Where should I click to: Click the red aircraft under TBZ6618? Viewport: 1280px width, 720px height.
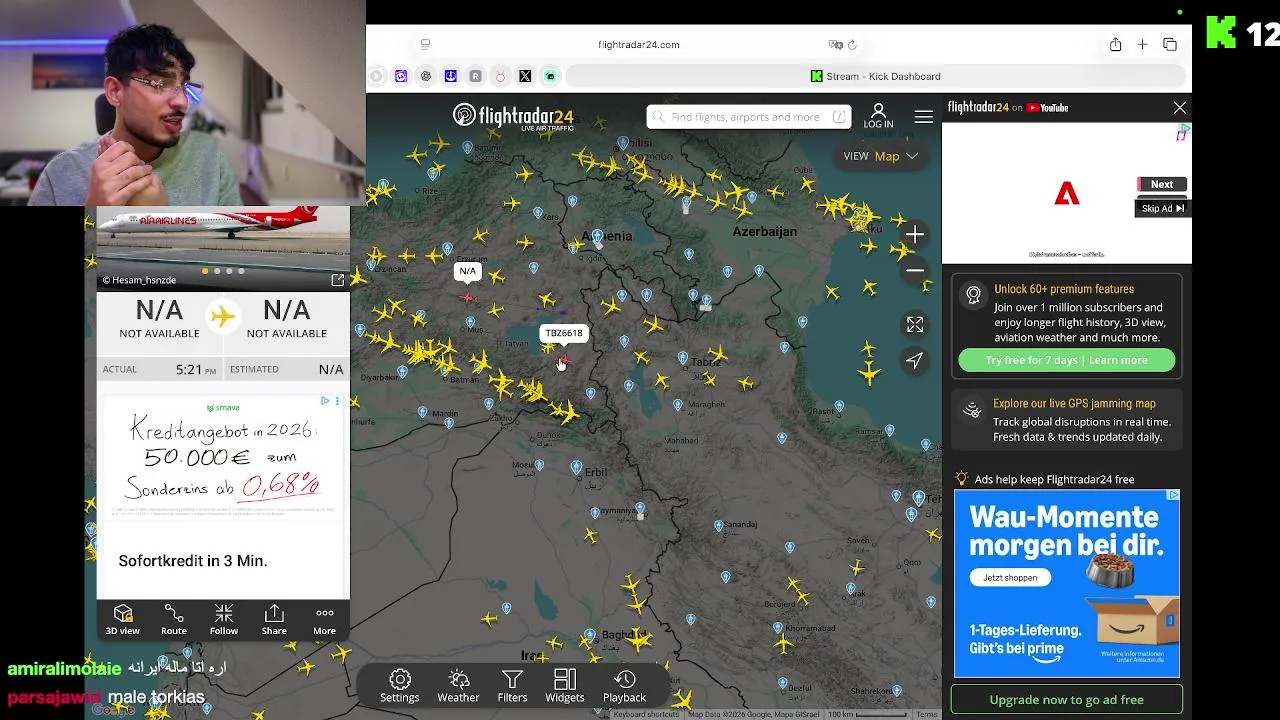coord(564,360)
